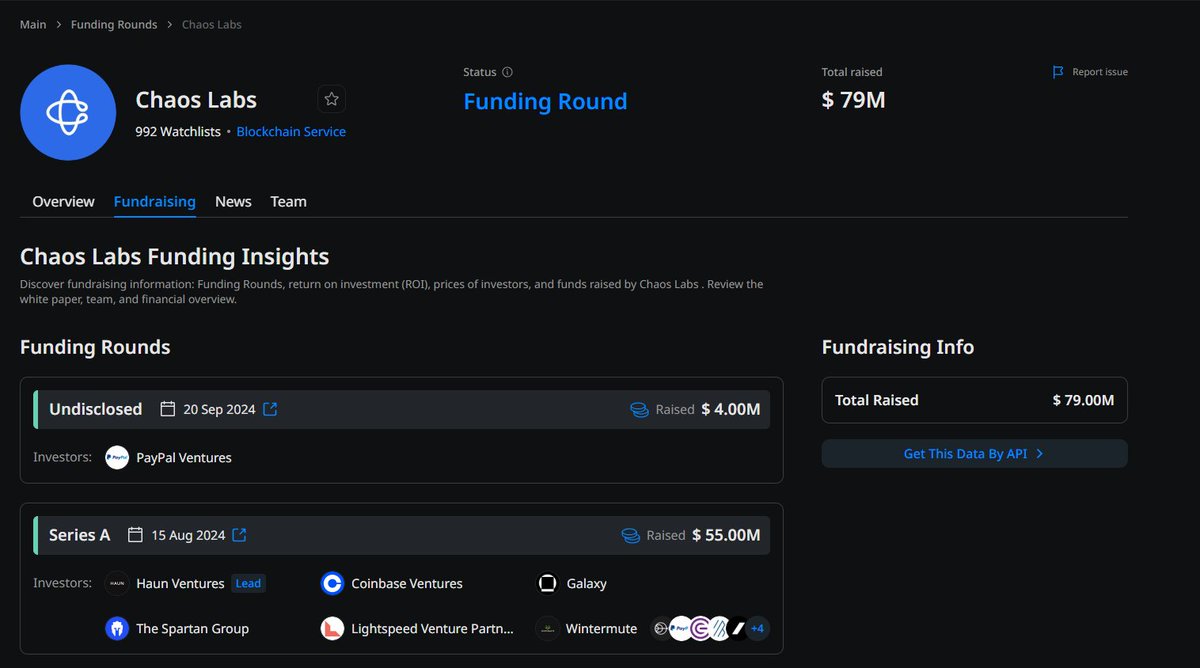Expand the +4 more investors badge
Screen dimensions: 1200x668
coord(757,628)
